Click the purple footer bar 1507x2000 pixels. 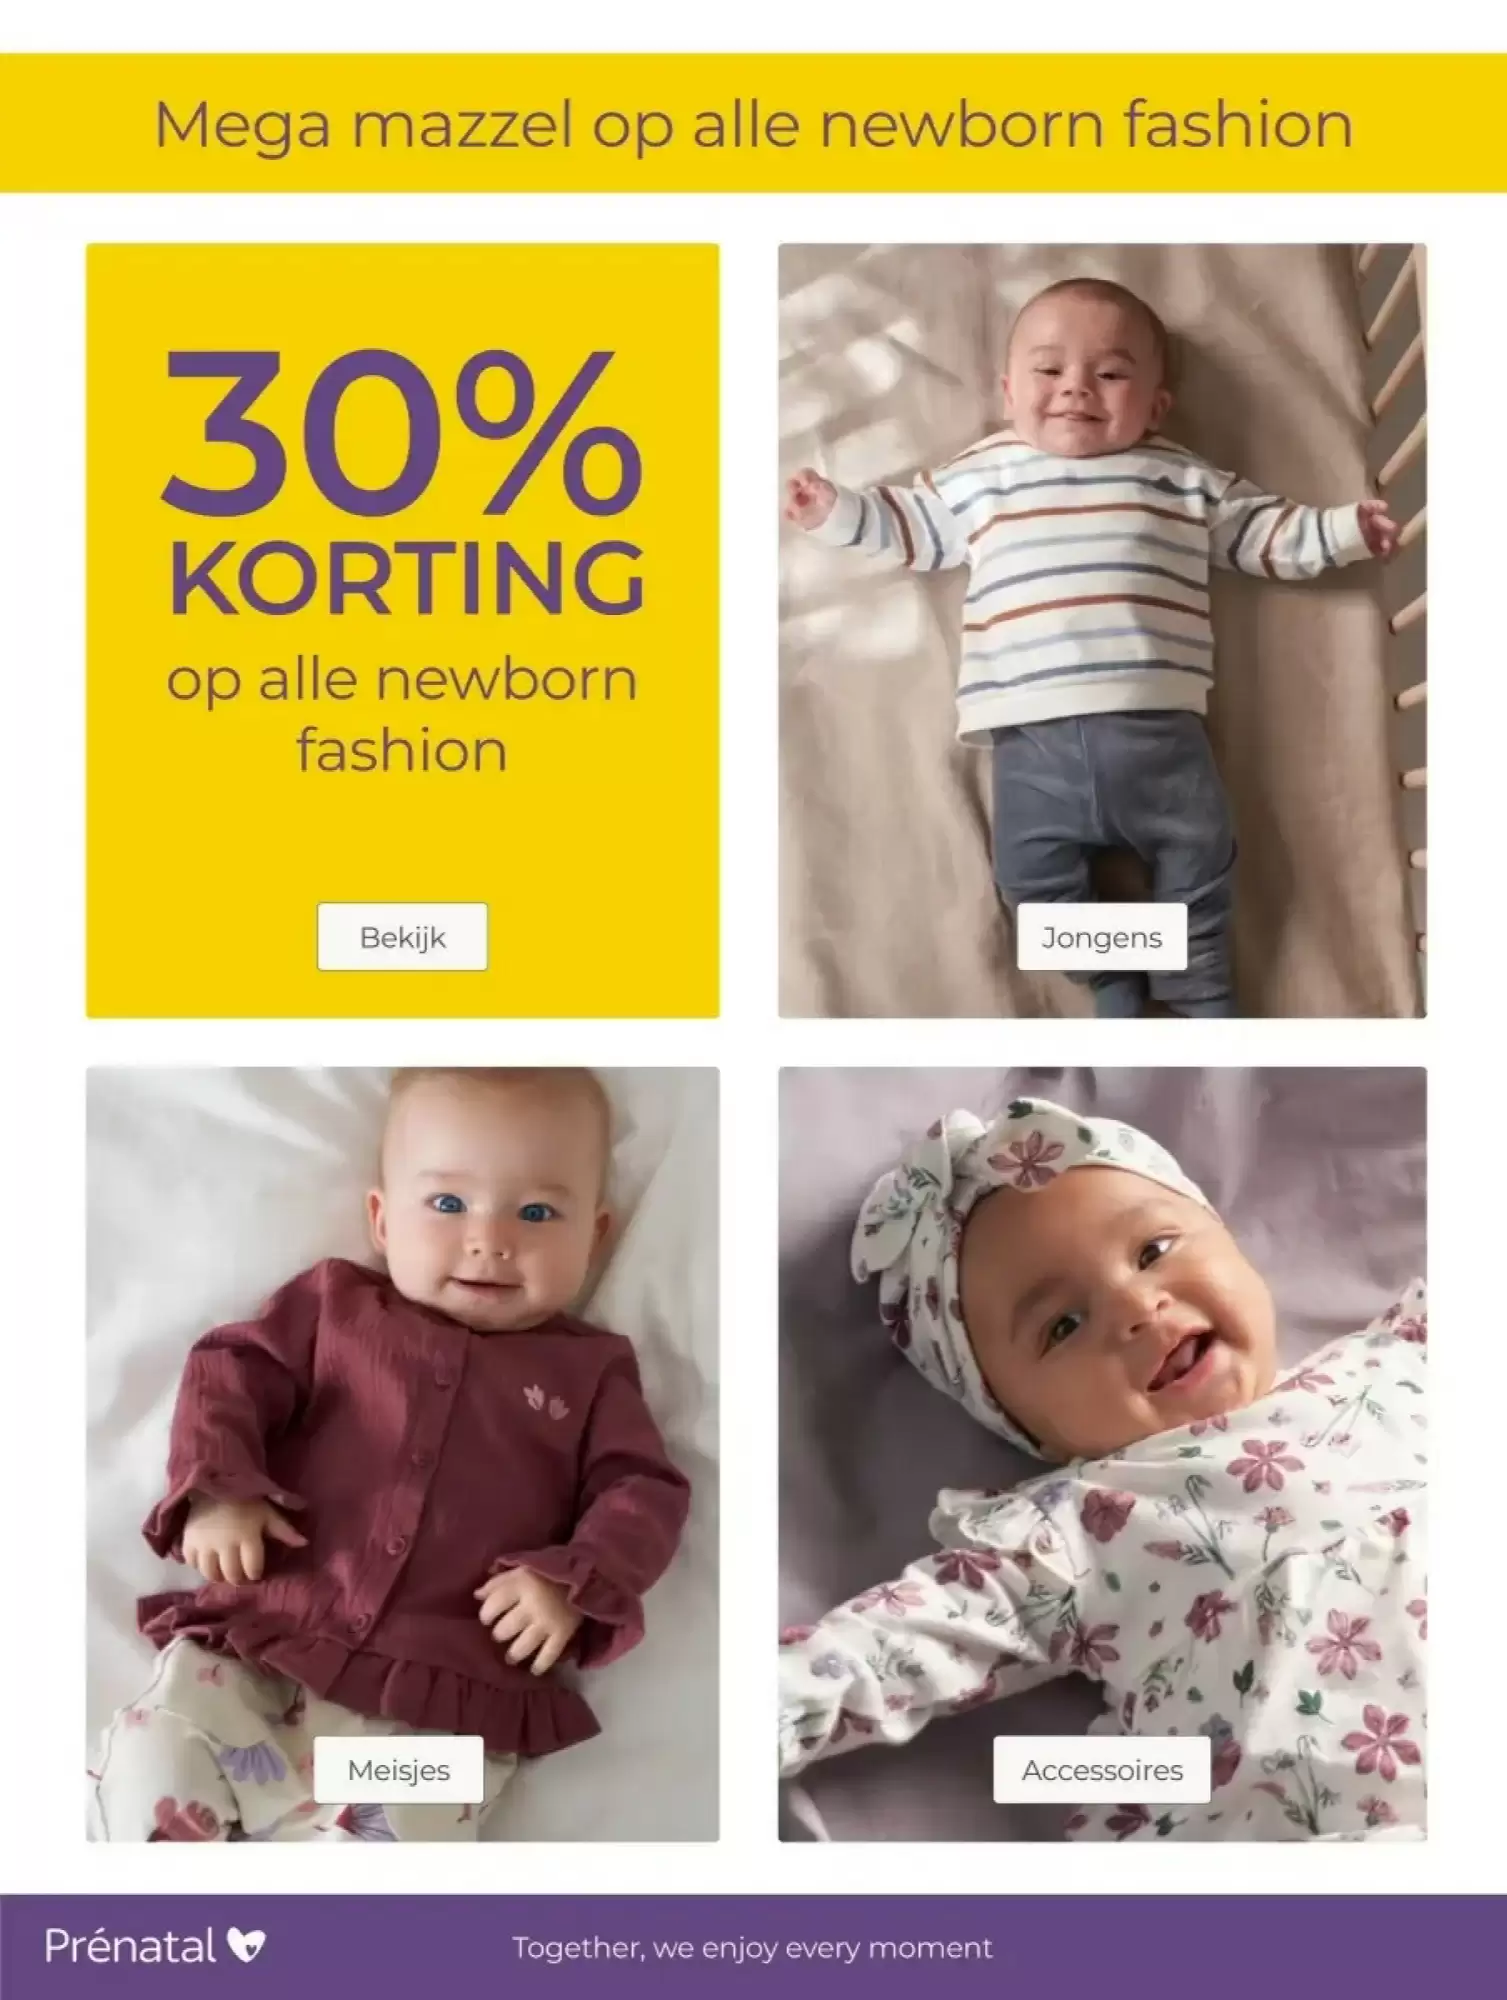click(x=753, y=1947)
